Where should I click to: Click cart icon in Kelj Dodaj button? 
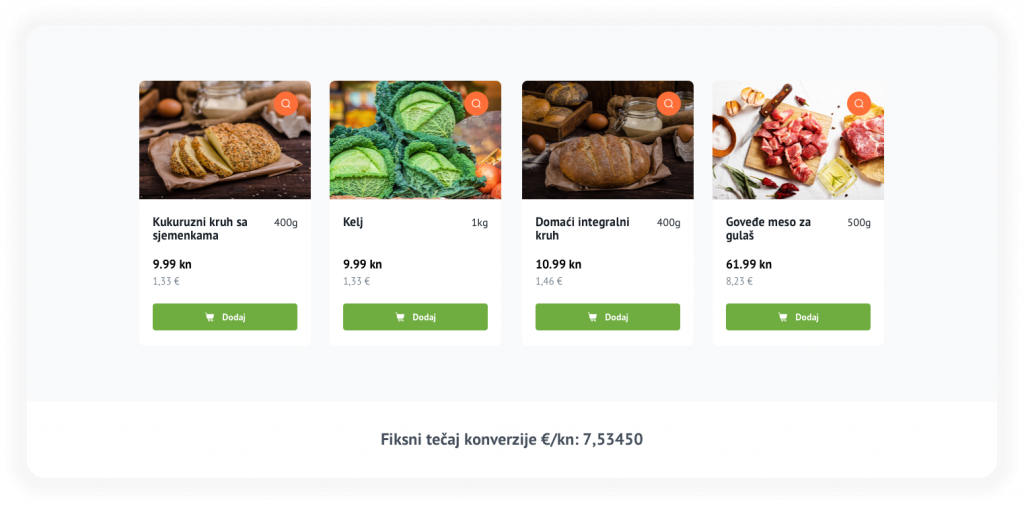pos(400,317)
